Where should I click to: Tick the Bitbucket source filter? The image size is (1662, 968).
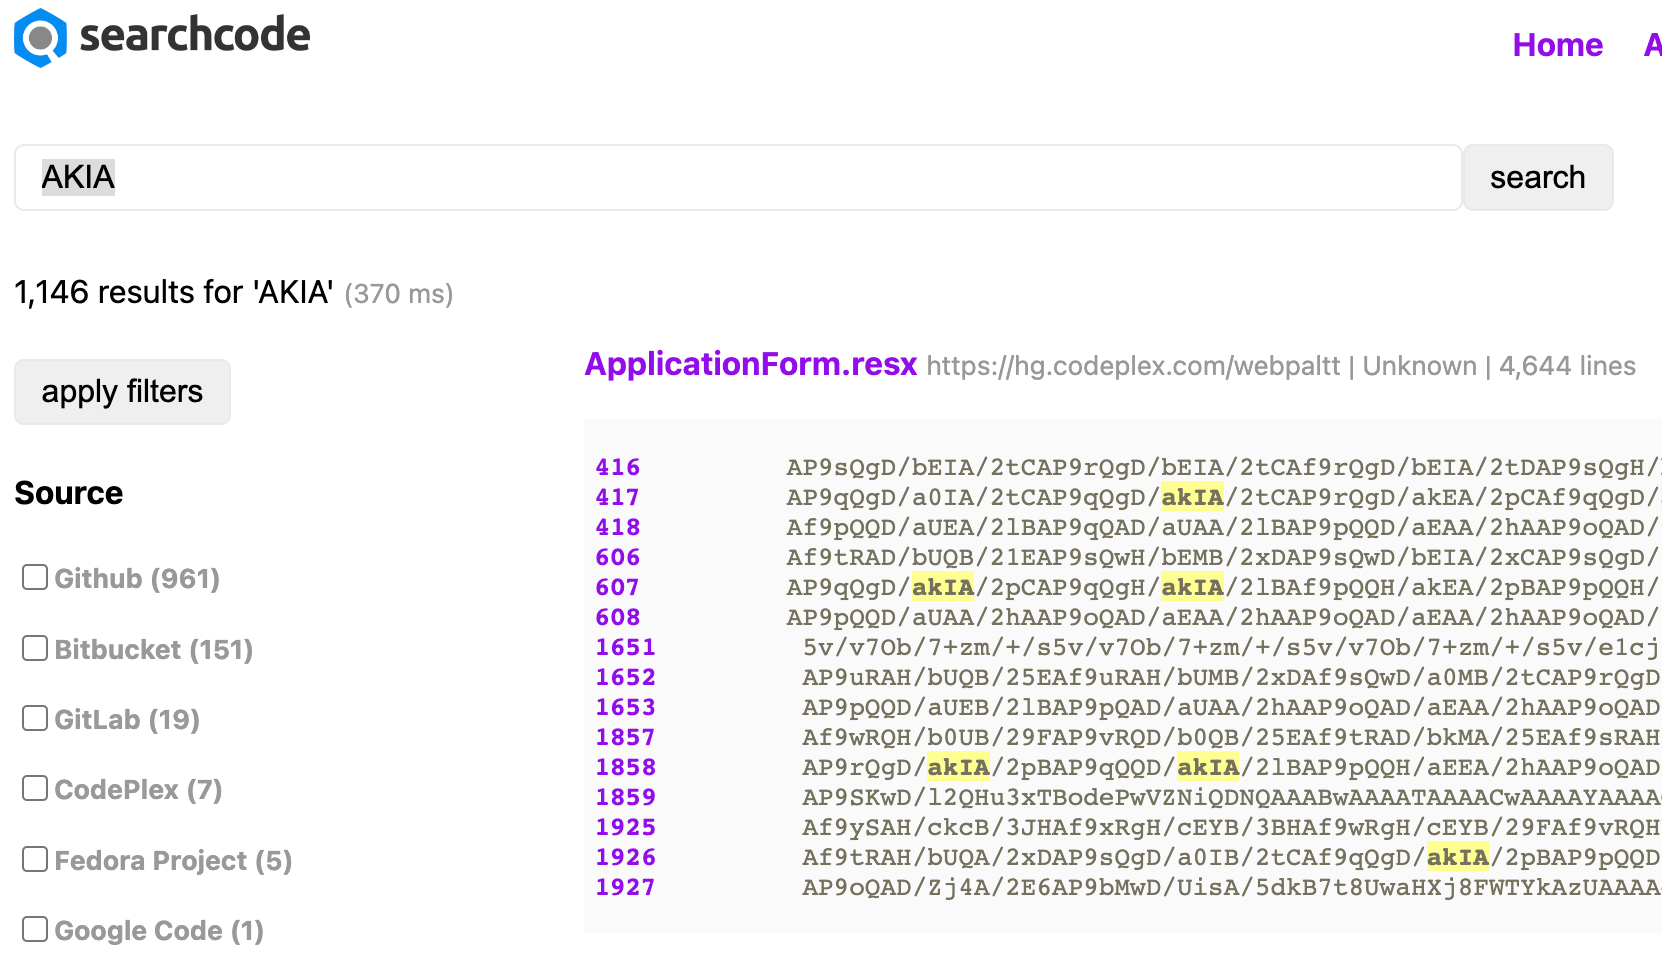(x=35, y=649)
